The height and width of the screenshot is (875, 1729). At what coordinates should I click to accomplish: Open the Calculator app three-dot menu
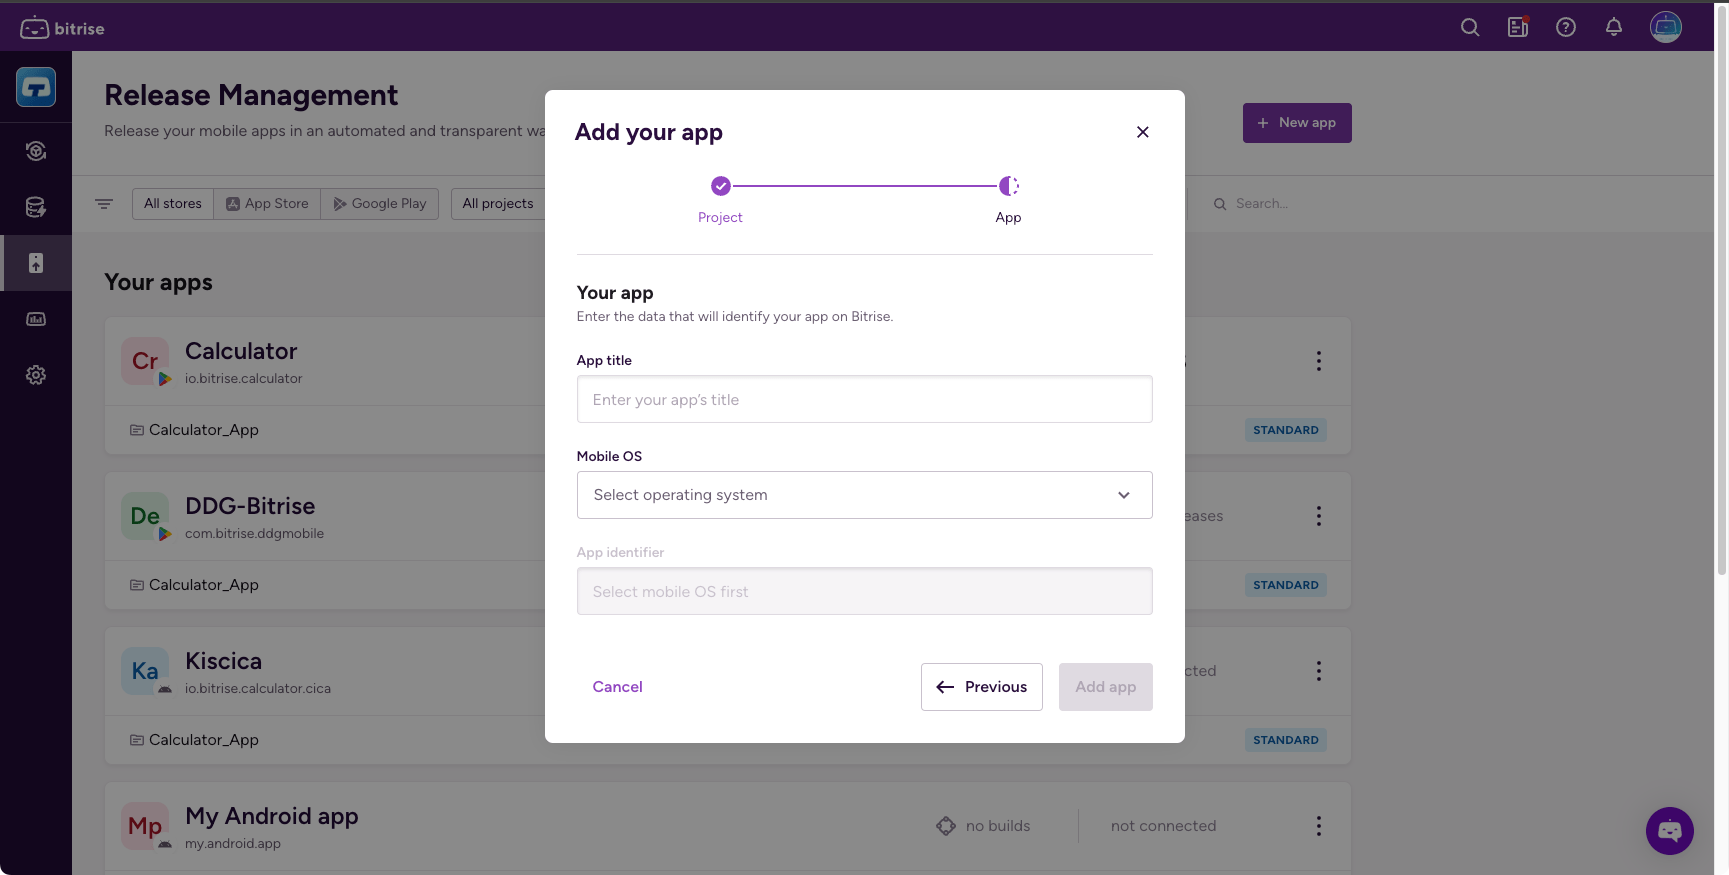tap(1319, 361)
